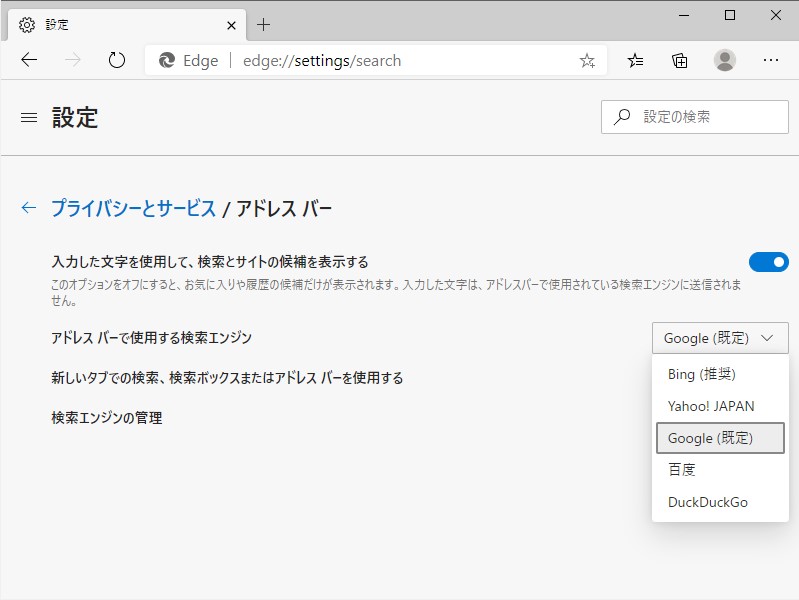Open the Settings and more ellipsis menu
This screenshot has height=600, width=799.
770,60
